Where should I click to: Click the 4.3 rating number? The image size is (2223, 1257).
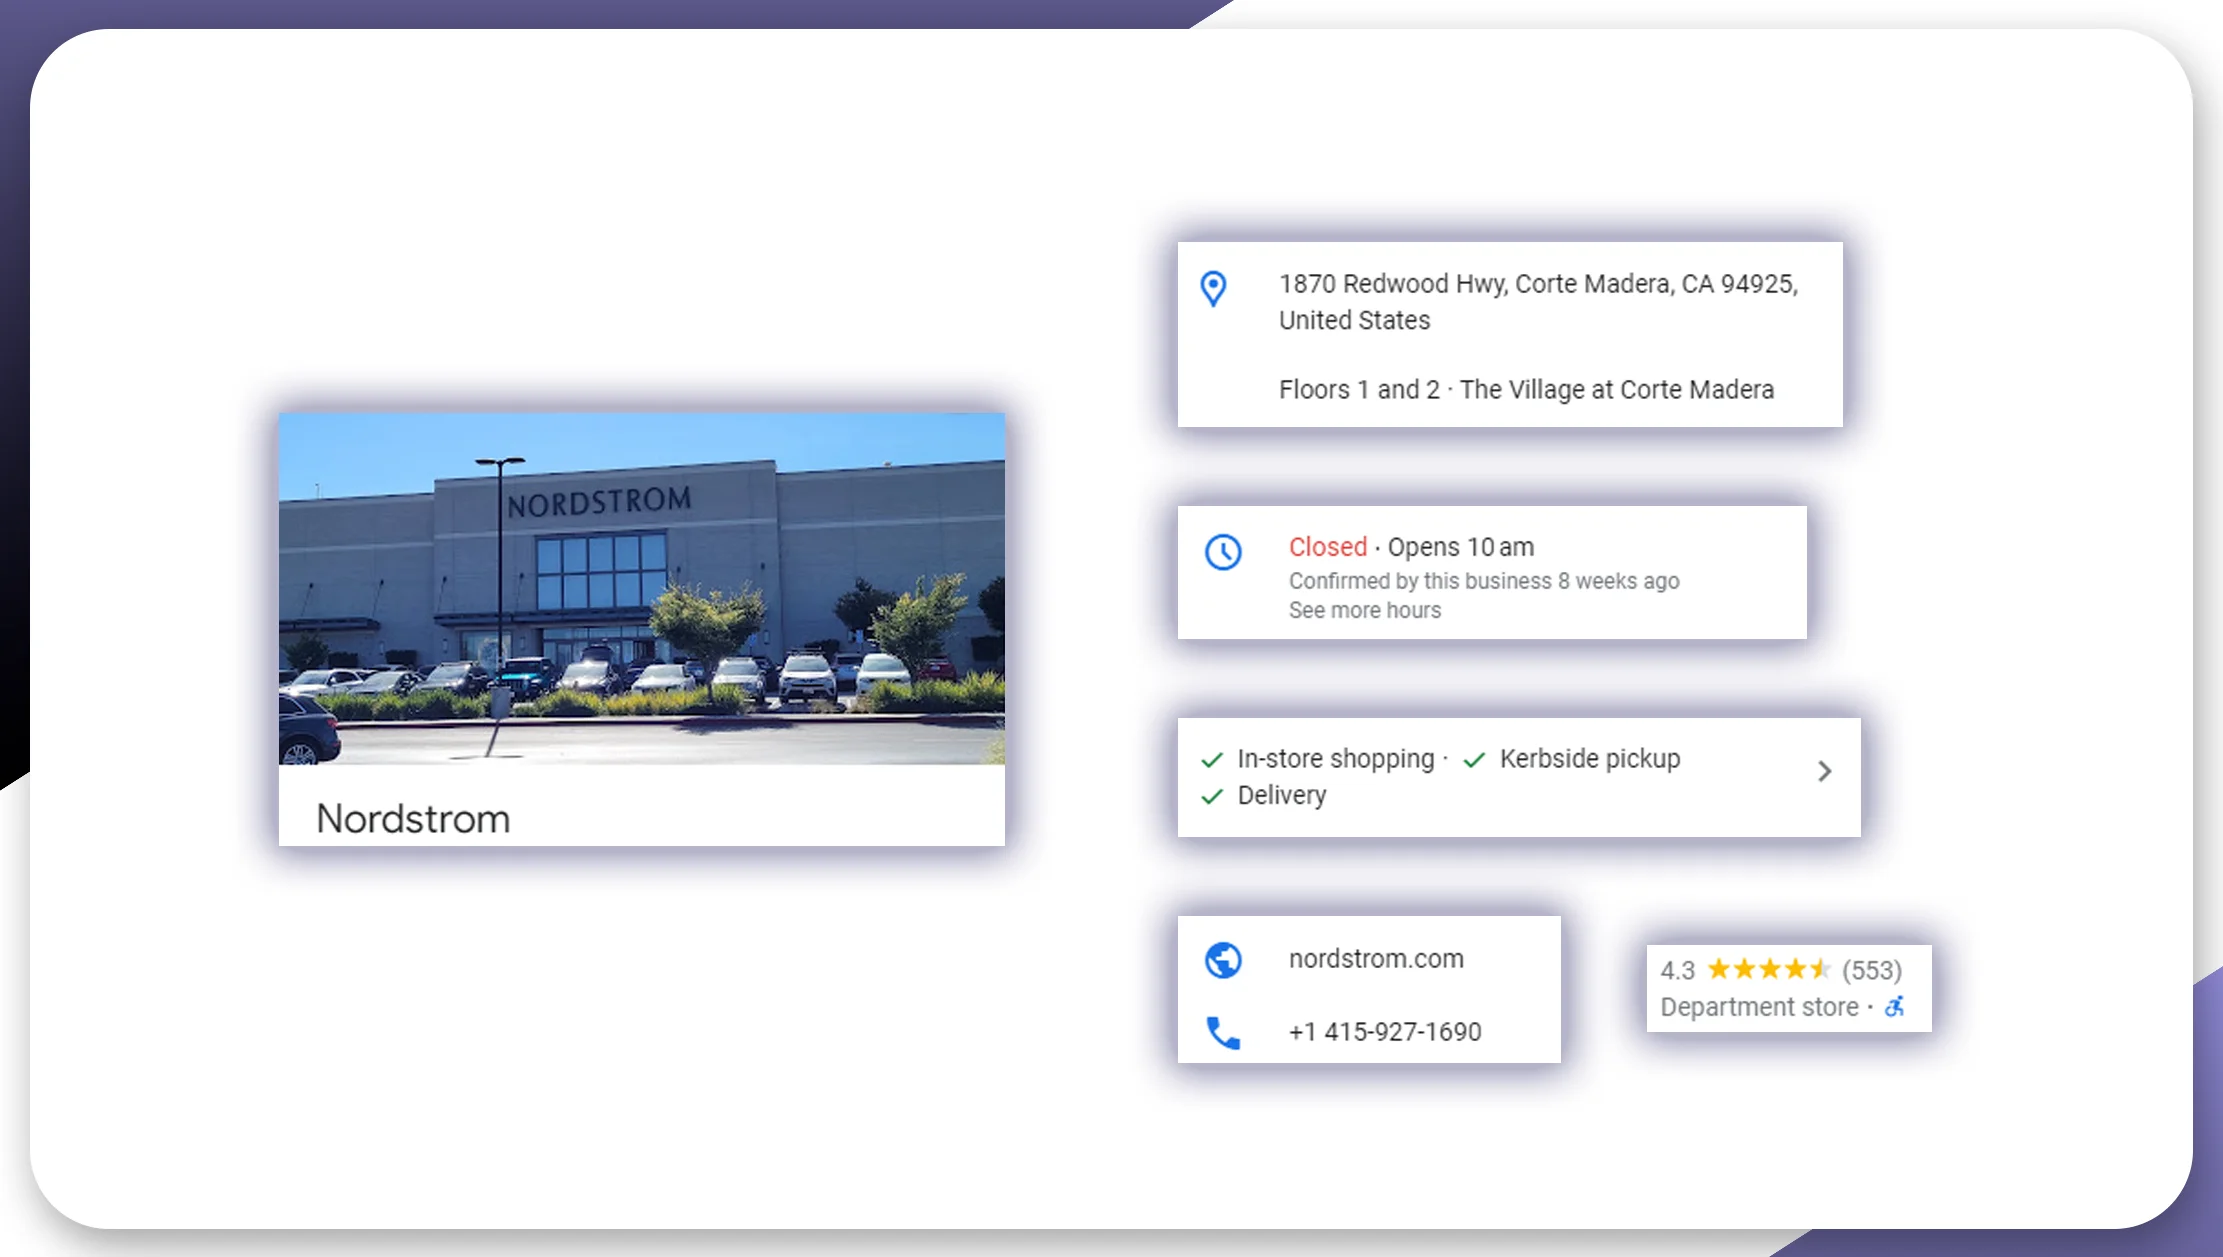[1677, 970]
